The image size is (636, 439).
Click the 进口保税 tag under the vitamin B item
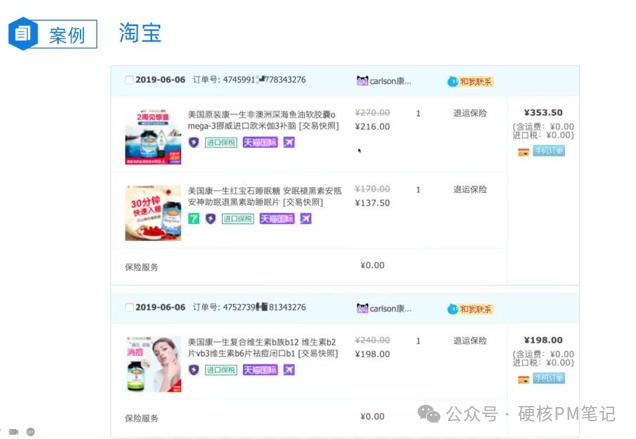[x=221, y=370]
